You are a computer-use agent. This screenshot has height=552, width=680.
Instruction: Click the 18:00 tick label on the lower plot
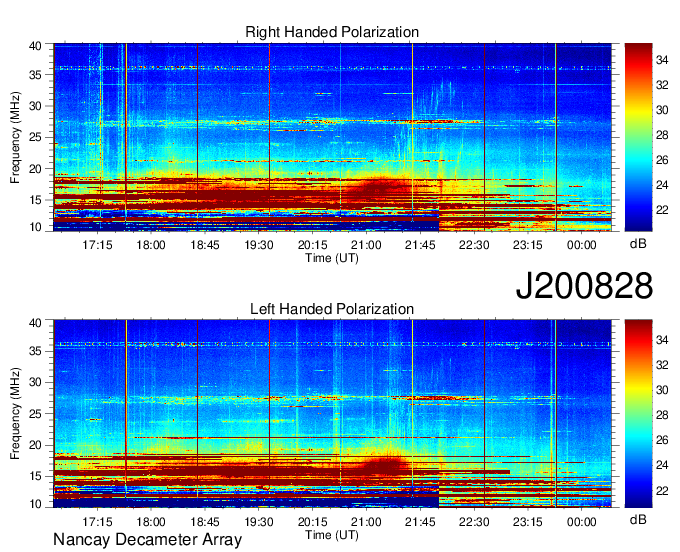[x=151, y=522]
